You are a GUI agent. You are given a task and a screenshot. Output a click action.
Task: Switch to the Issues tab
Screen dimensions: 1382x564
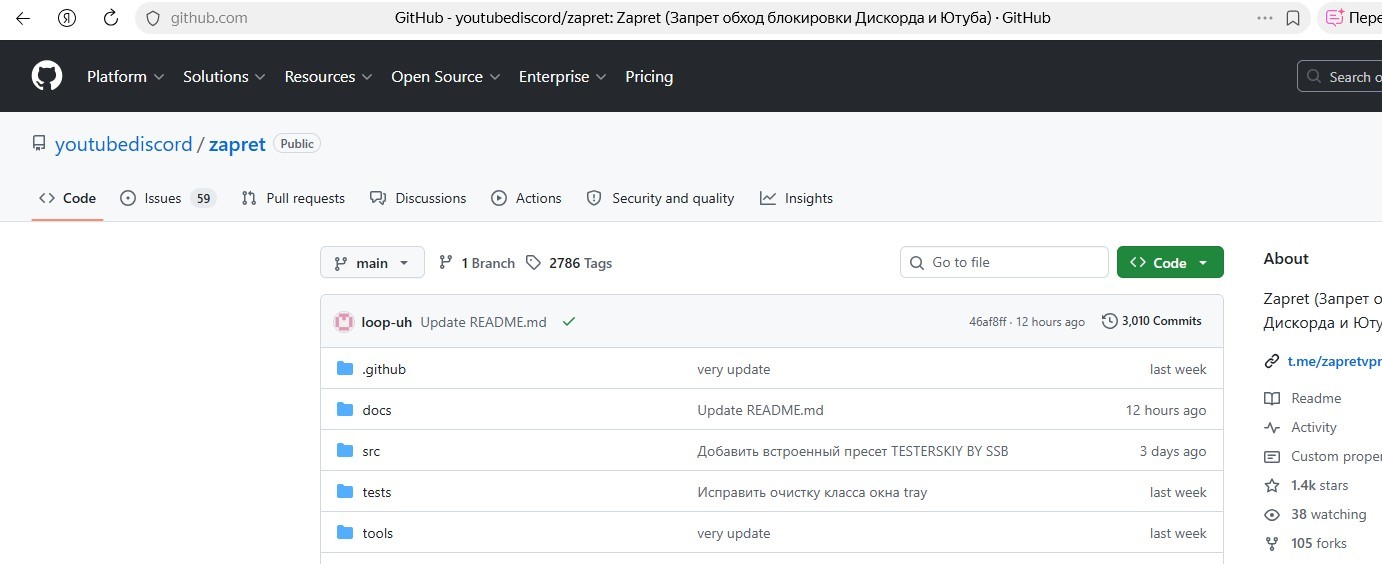pos(167,198)
